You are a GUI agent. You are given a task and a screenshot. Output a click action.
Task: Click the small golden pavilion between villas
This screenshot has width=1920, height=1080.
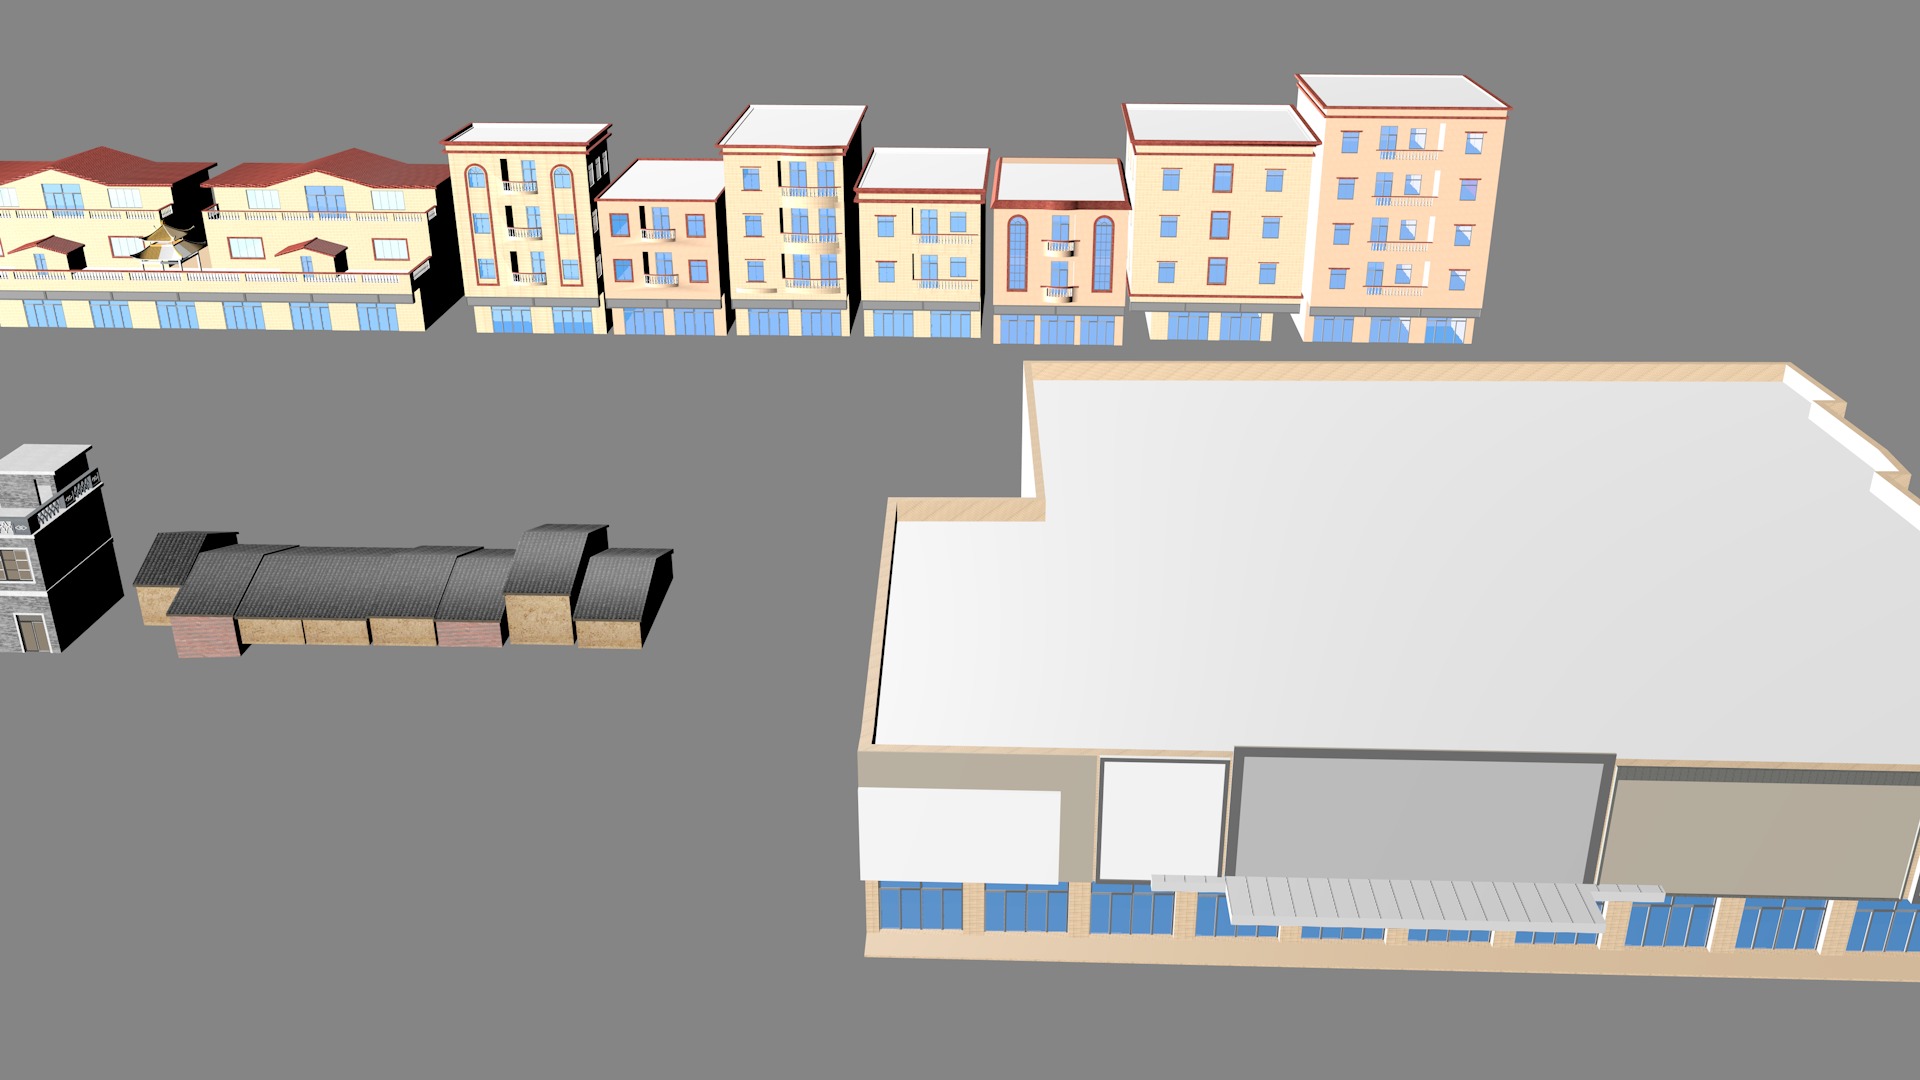click(168, 246)
